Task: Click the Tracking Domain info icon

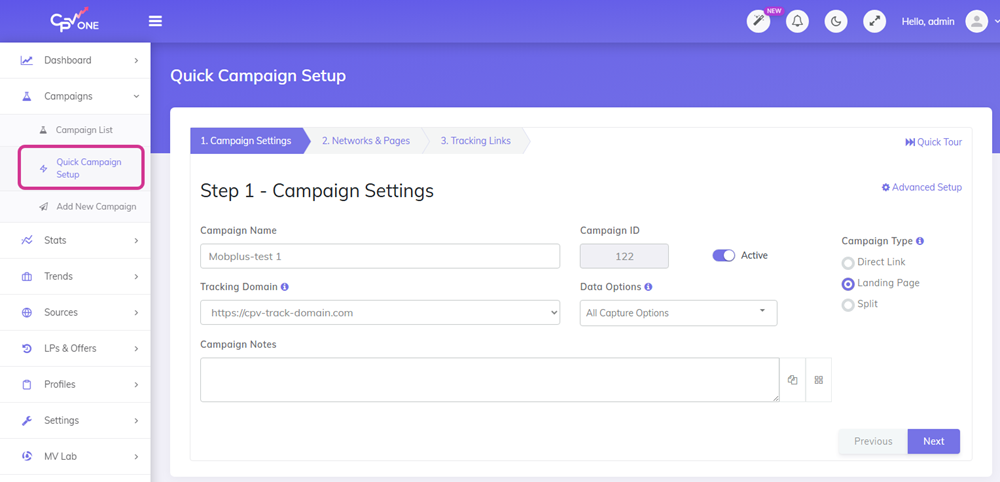Action: [x=284, y=287]
